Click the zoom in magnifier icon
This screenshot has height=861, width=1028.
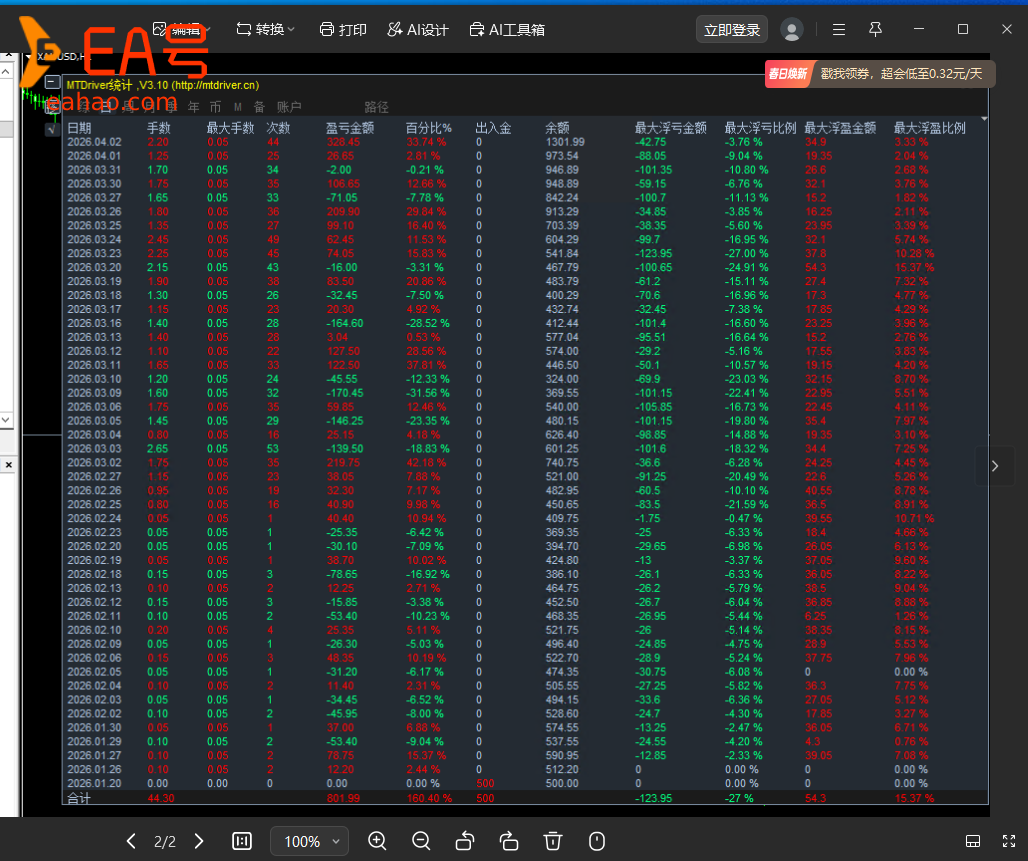[377, 841]
